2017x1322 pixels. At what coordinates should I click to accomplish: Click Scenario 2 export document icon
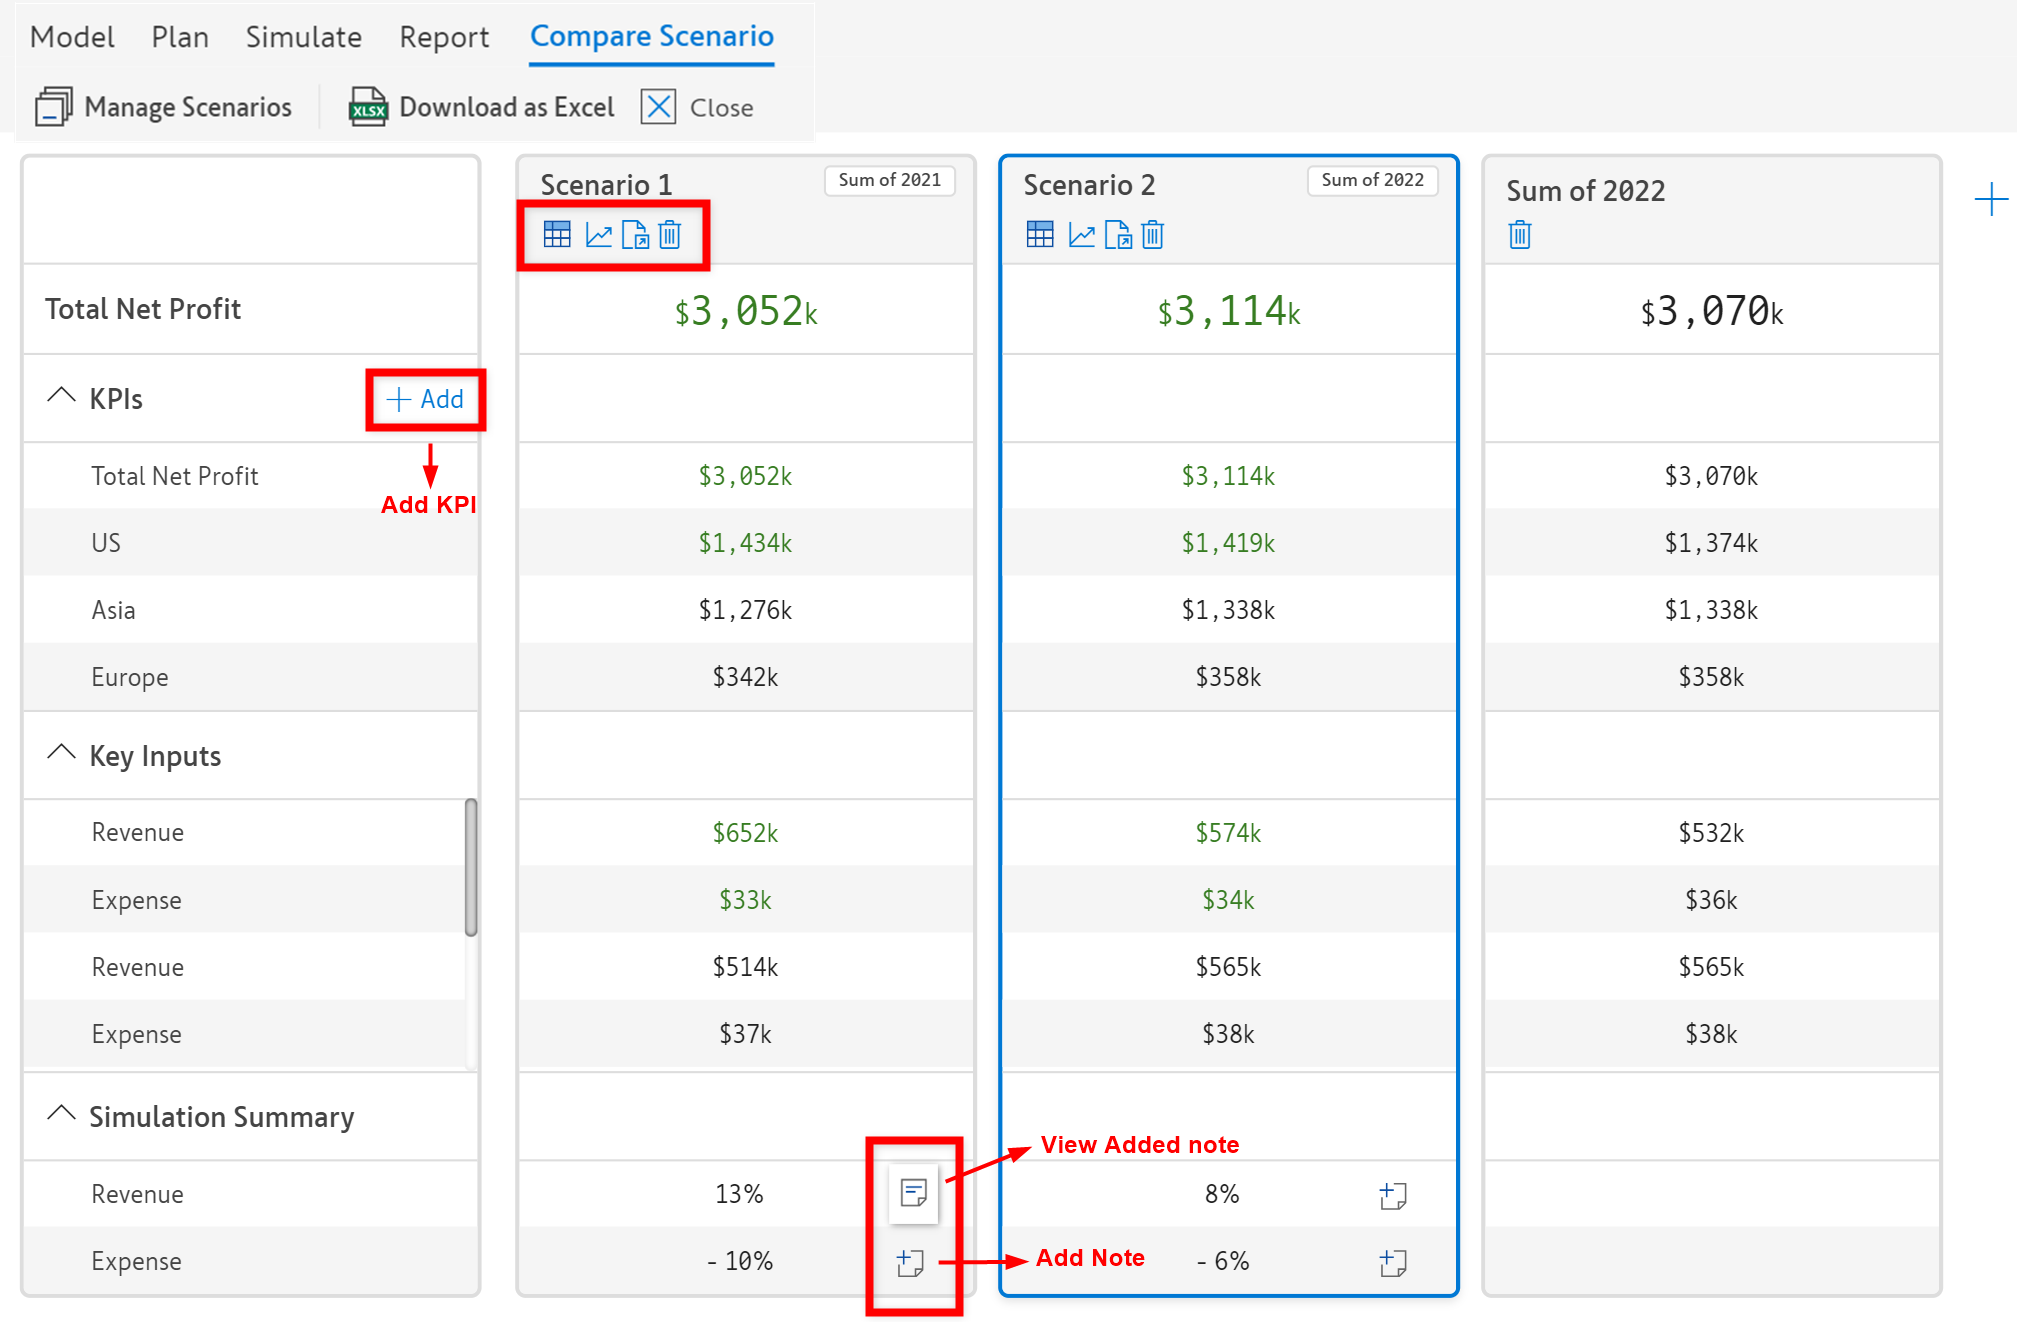point(1117,235)
